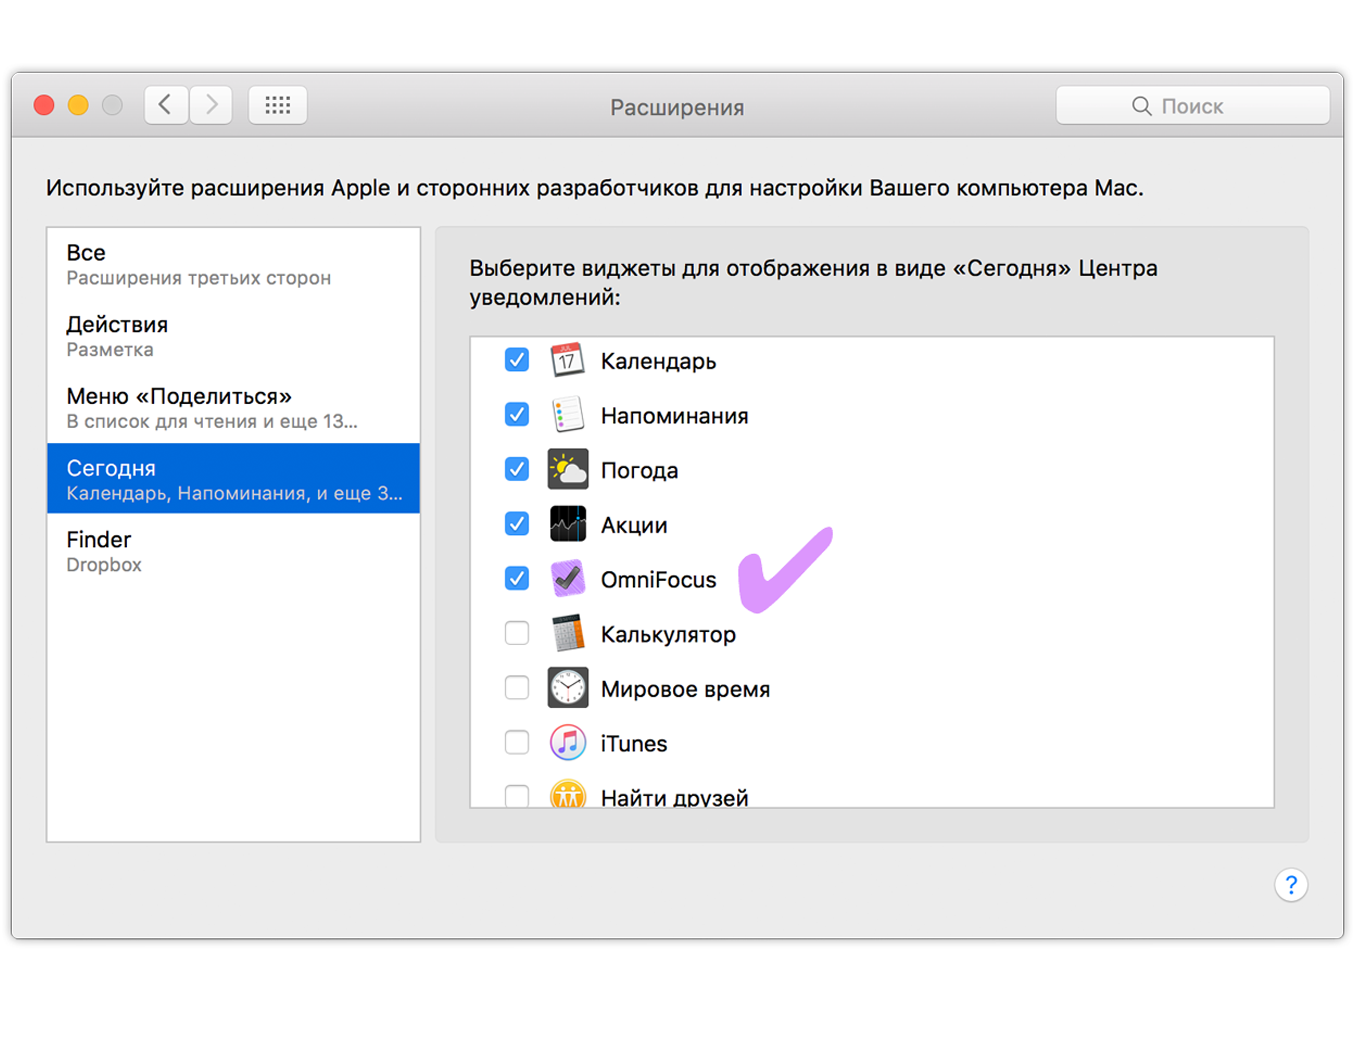This screenshot has width=1354, height=1056.
Task: Click the iTunes widget icon
Action: (567, 743)
